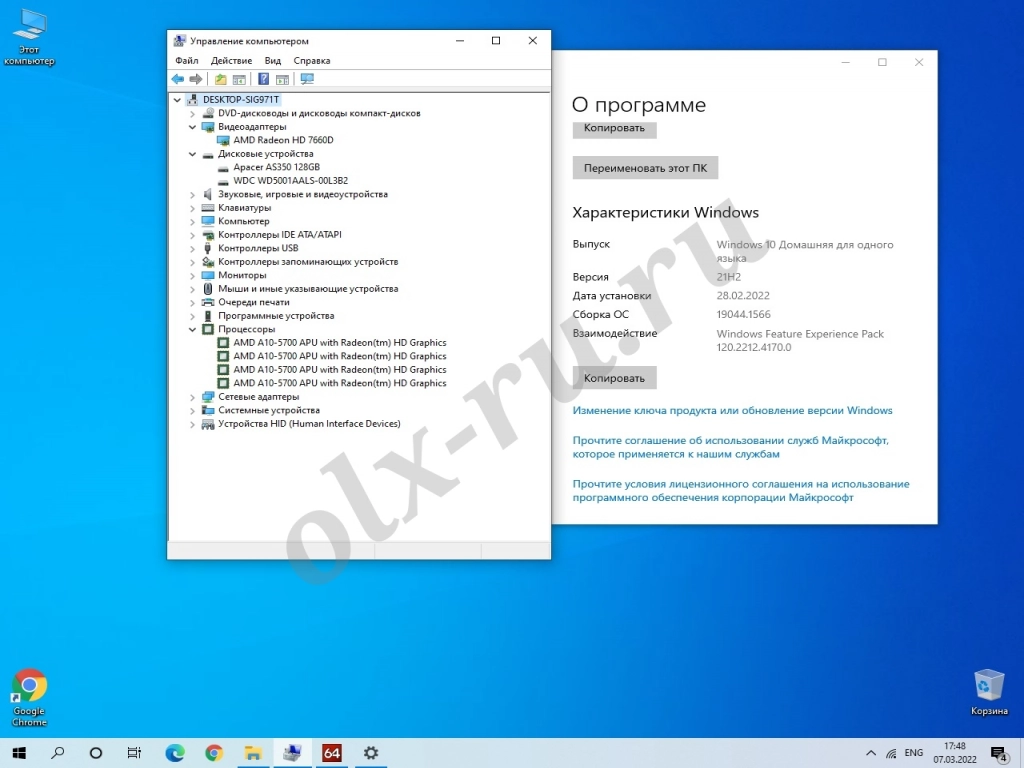This screenshot has width=1024, height=768.
Task: Open the Изменение ключа продукта link
Action: (x=730, y=410)
